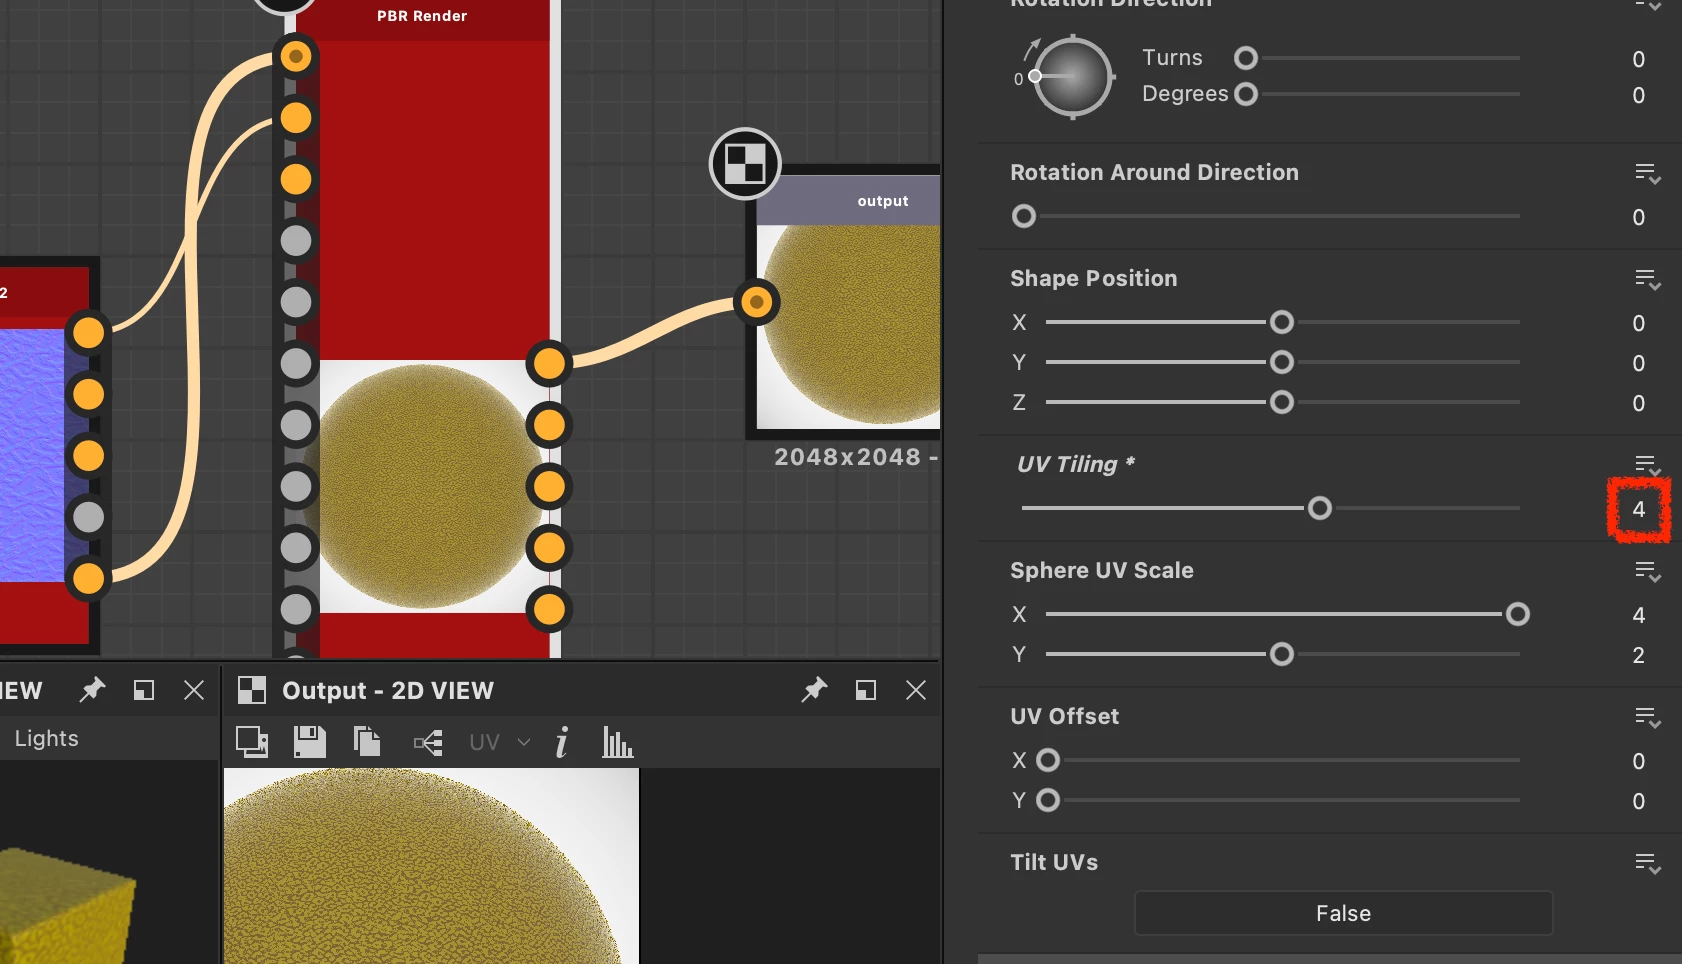
Task: Click the Rotation Around Direction value field
Action: click(x=1639, y=217)
